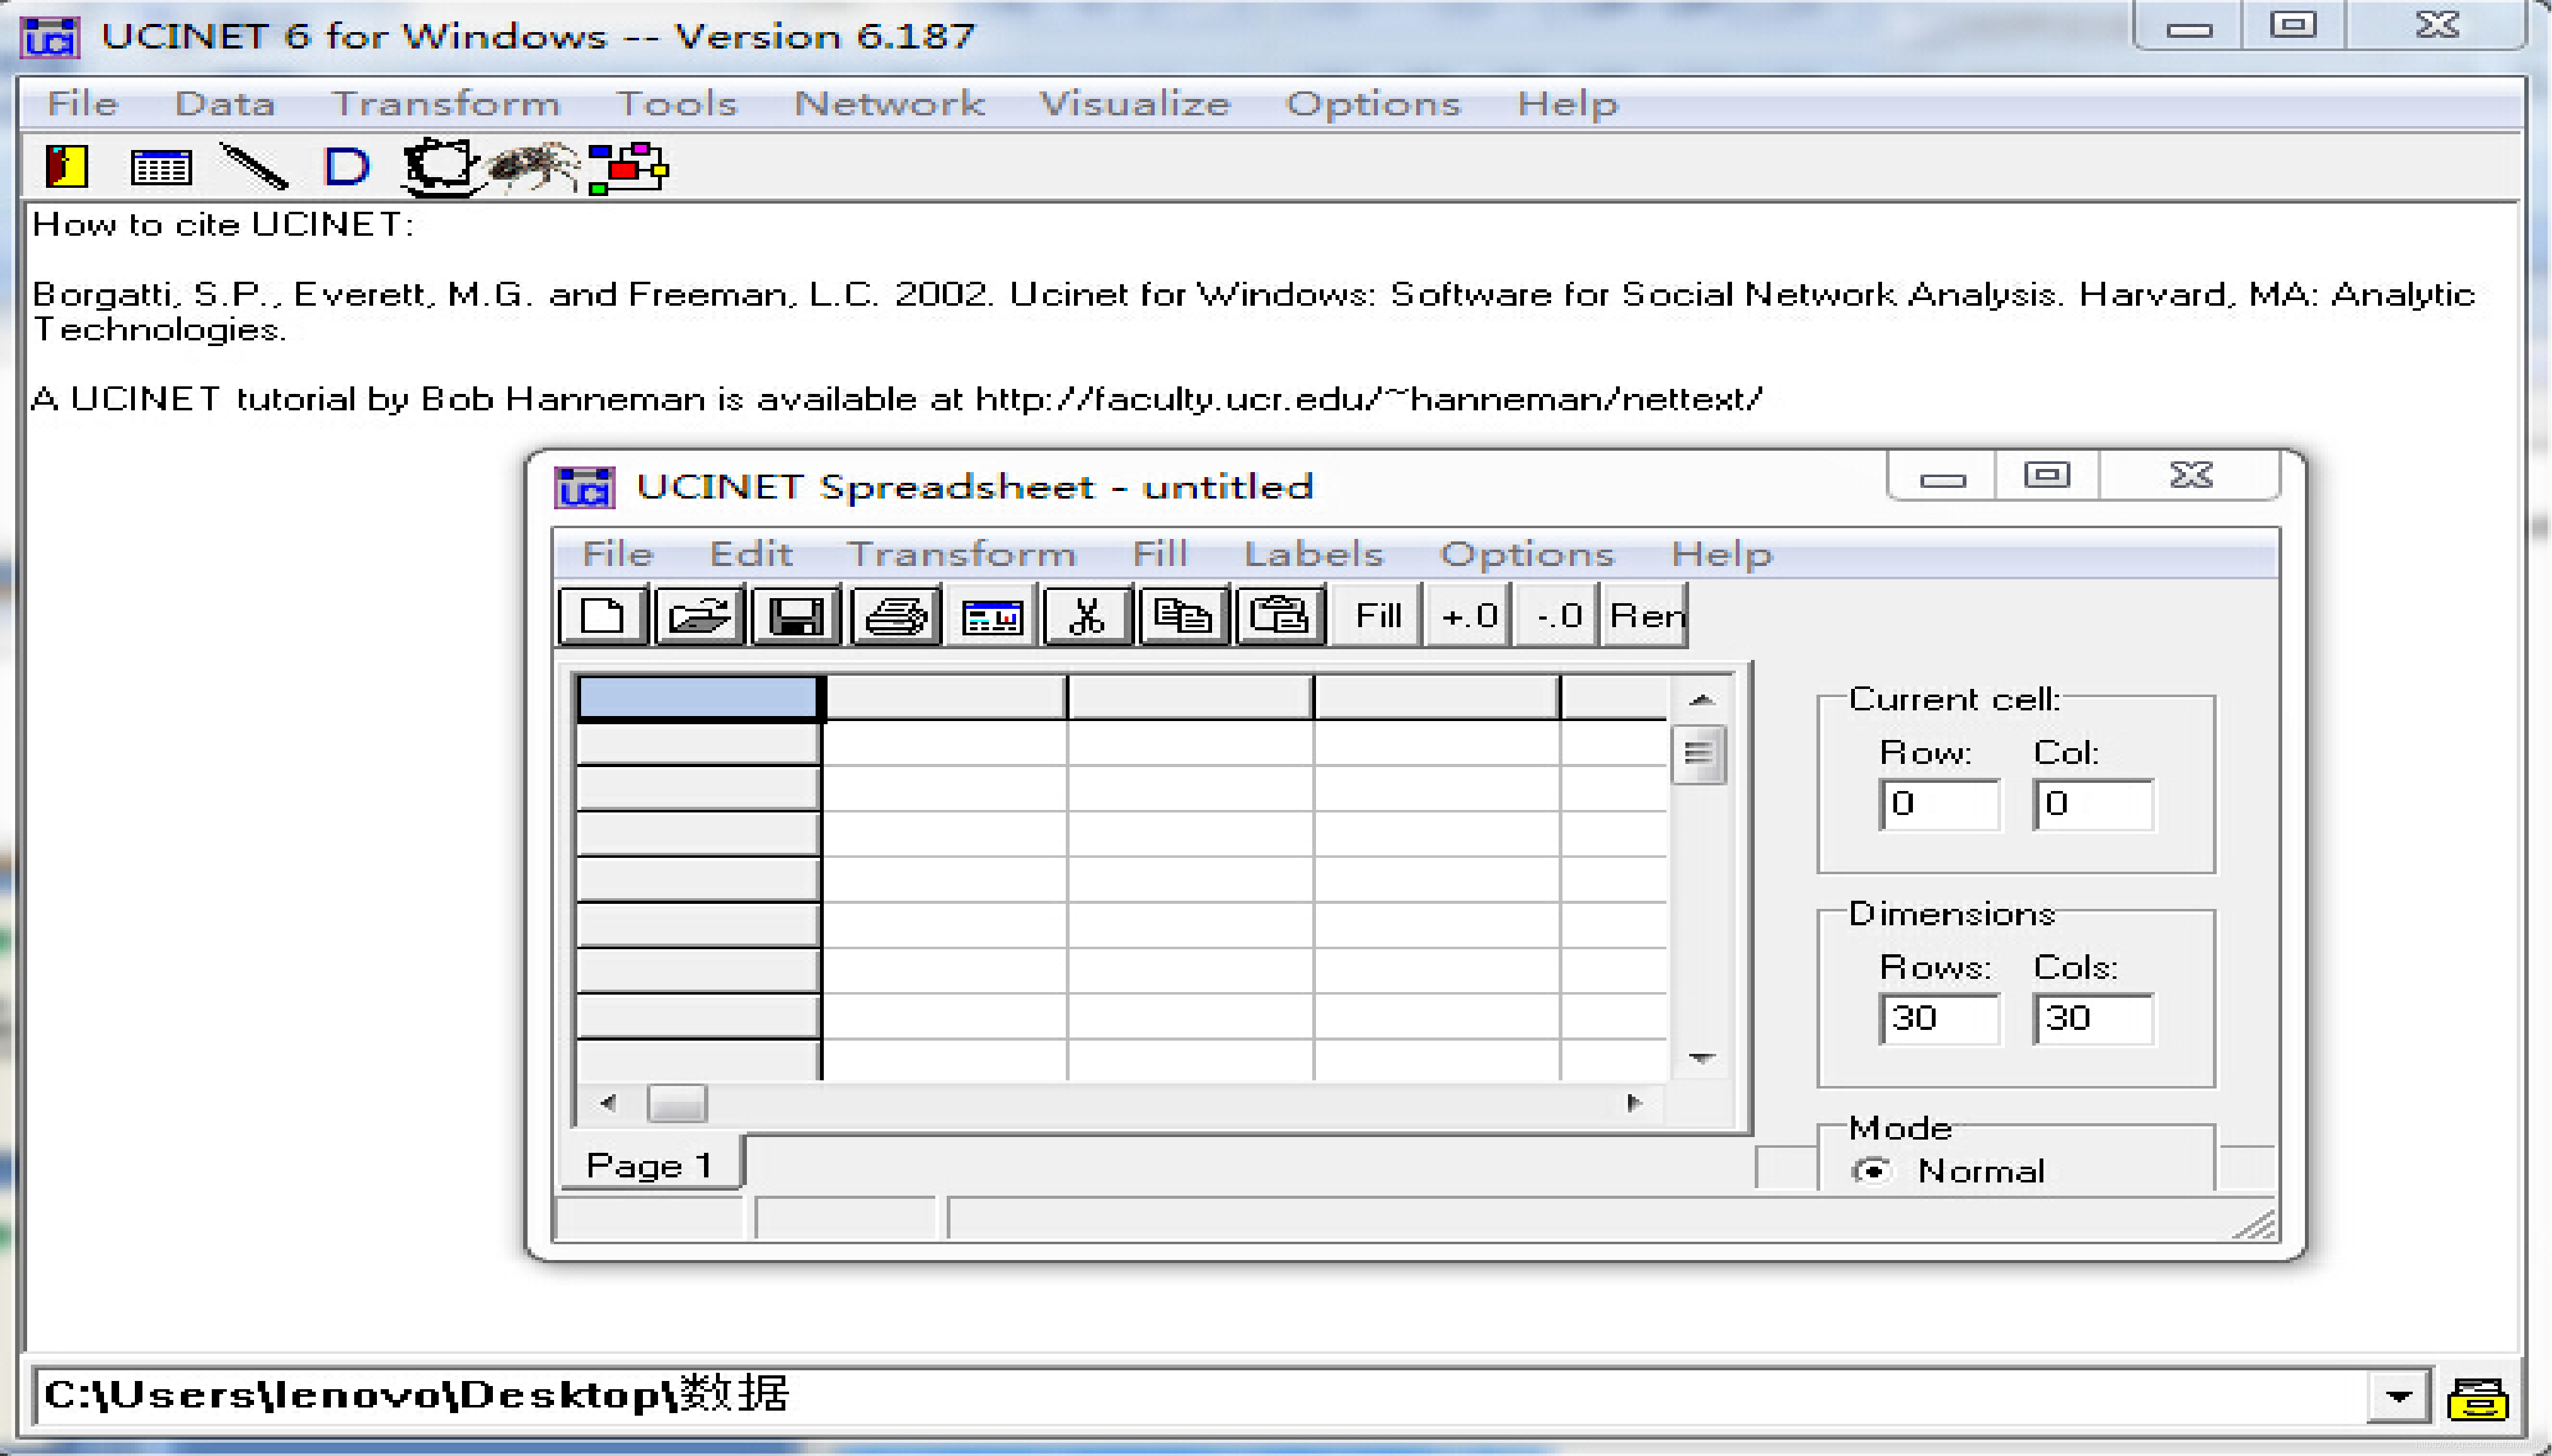
Task: Save spreadsheet with floppy disk icon
Action: pyautogui.click(x=795, y=615)
